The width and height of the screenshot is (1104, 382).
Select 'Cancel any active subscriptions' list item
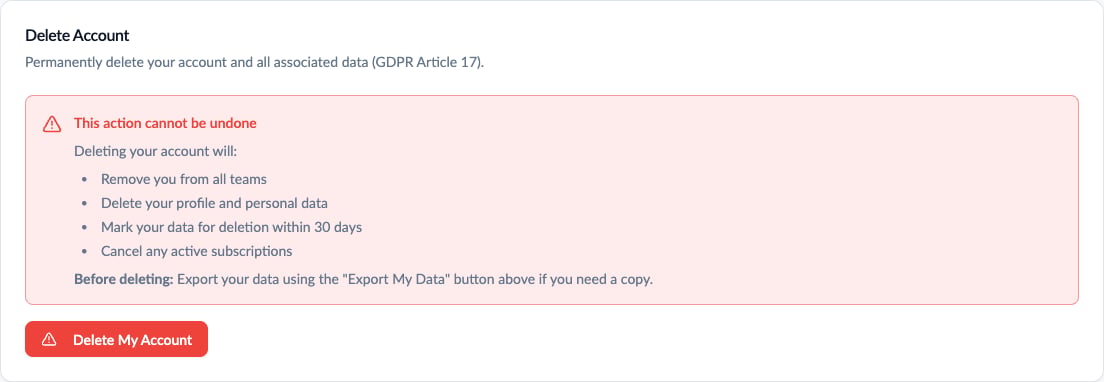196,250
